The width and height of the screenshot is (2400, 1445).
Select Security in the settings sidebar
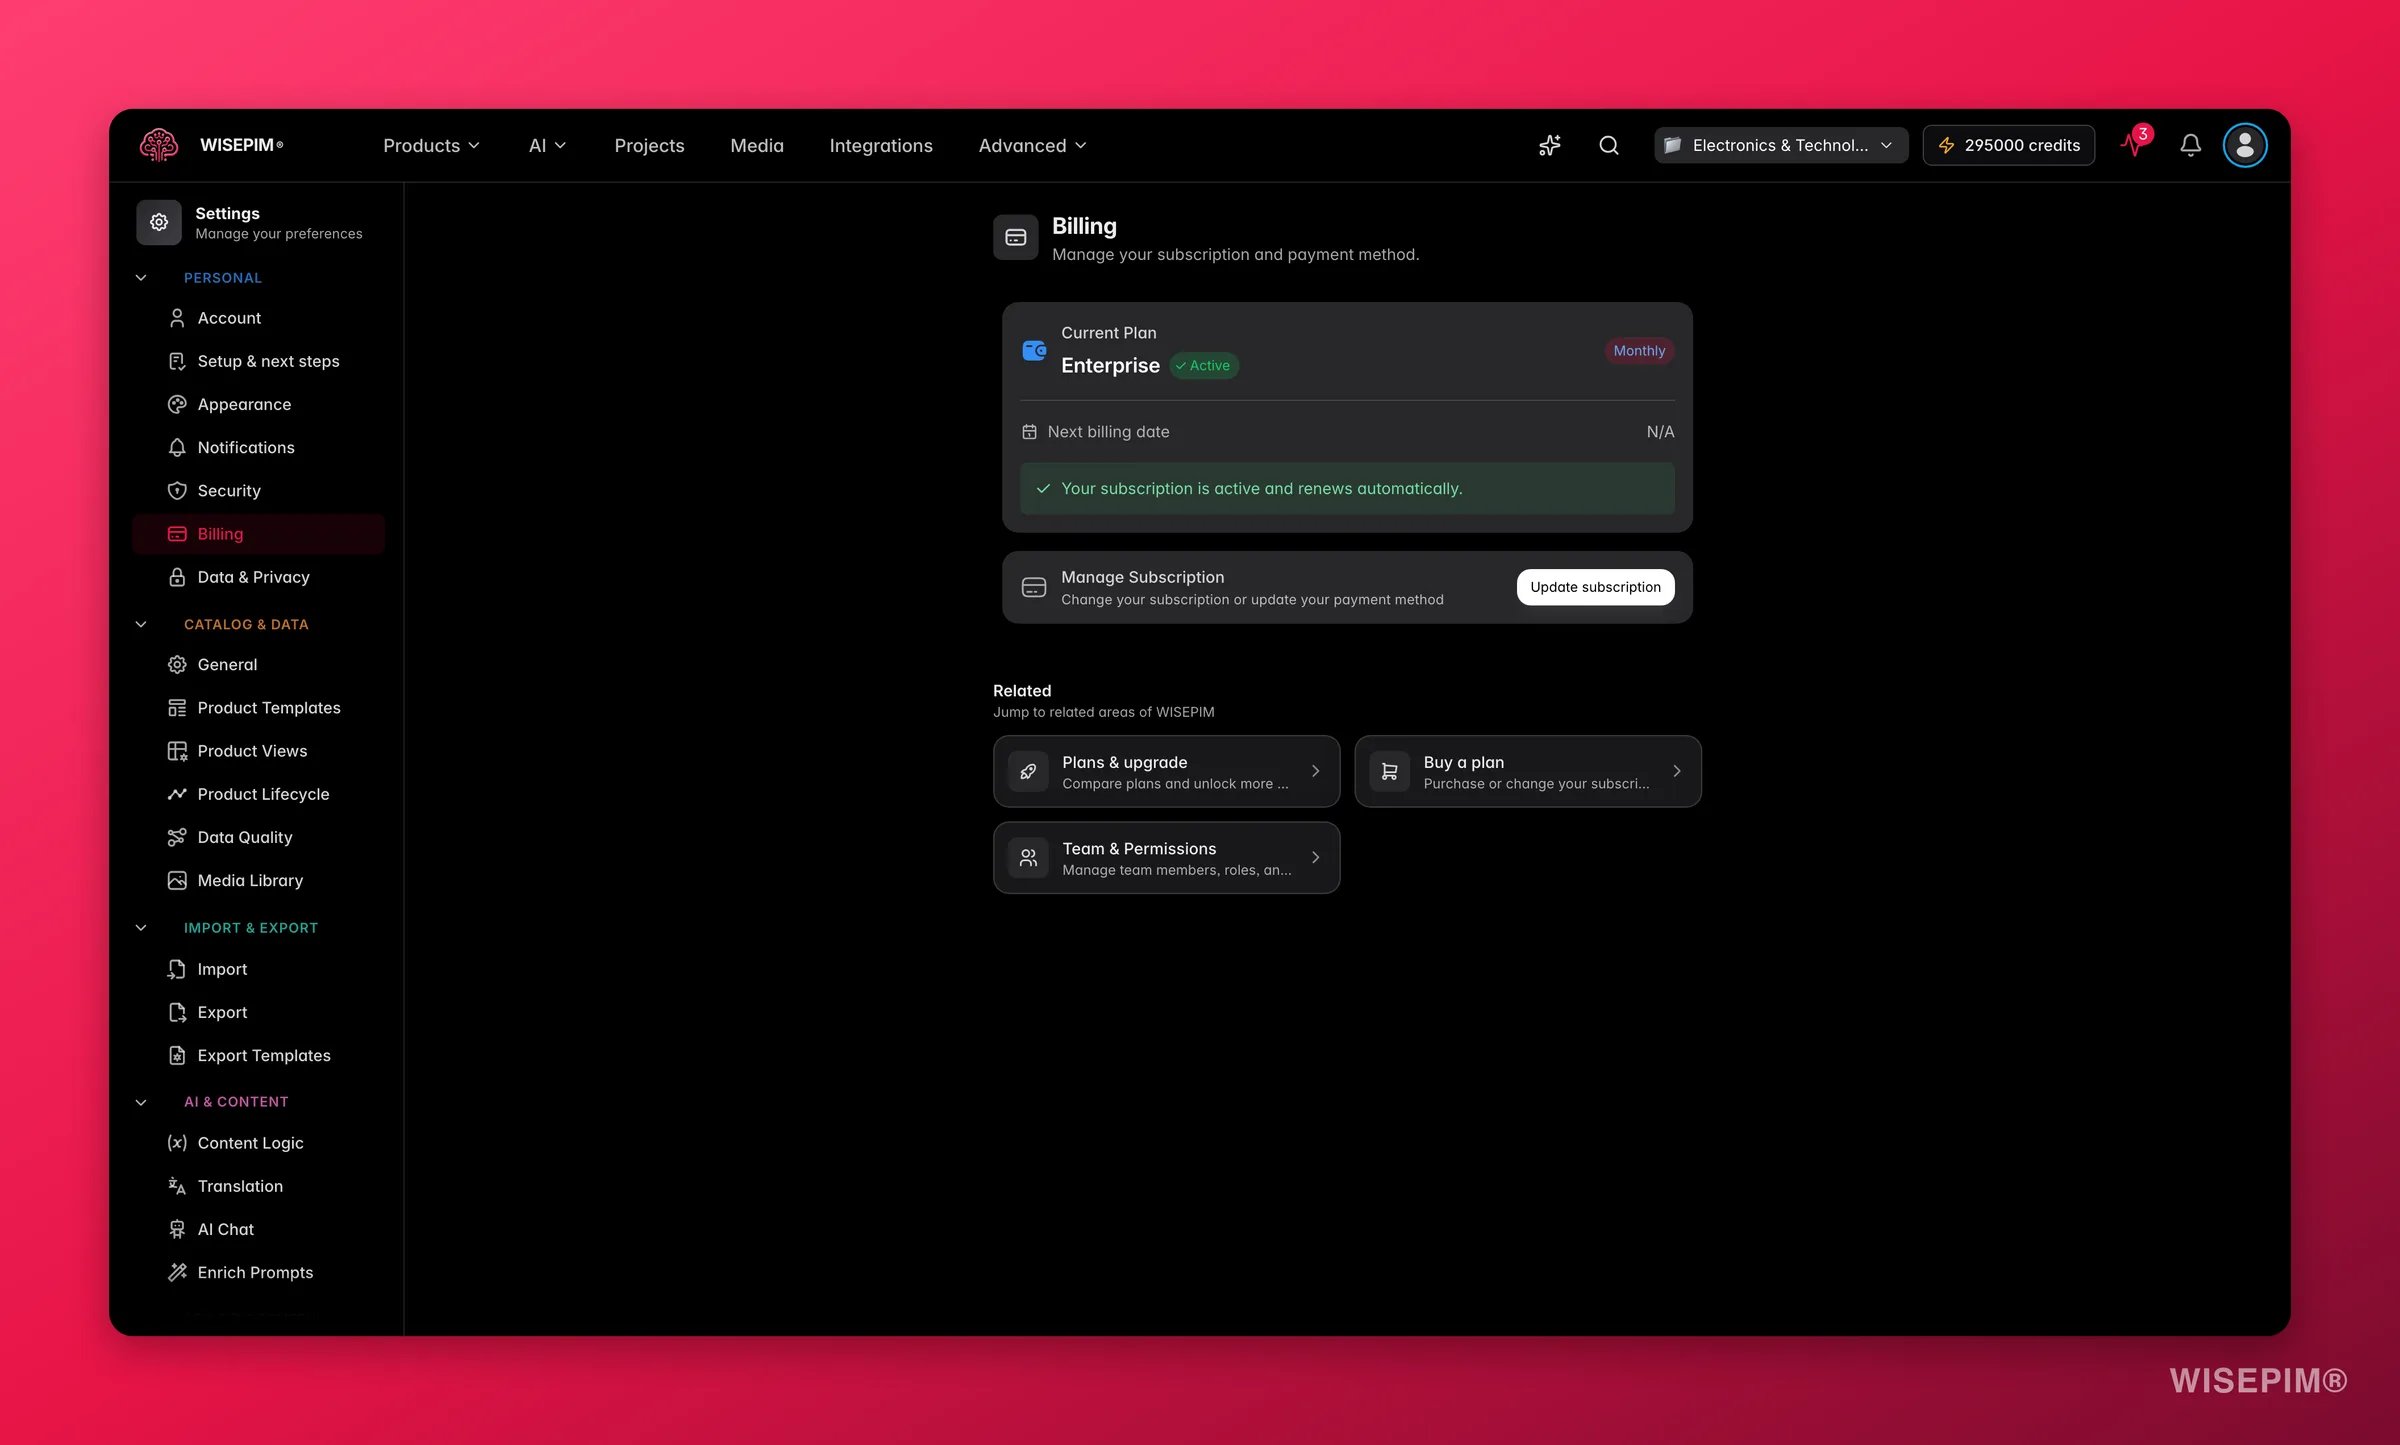[x=258, y=490]
